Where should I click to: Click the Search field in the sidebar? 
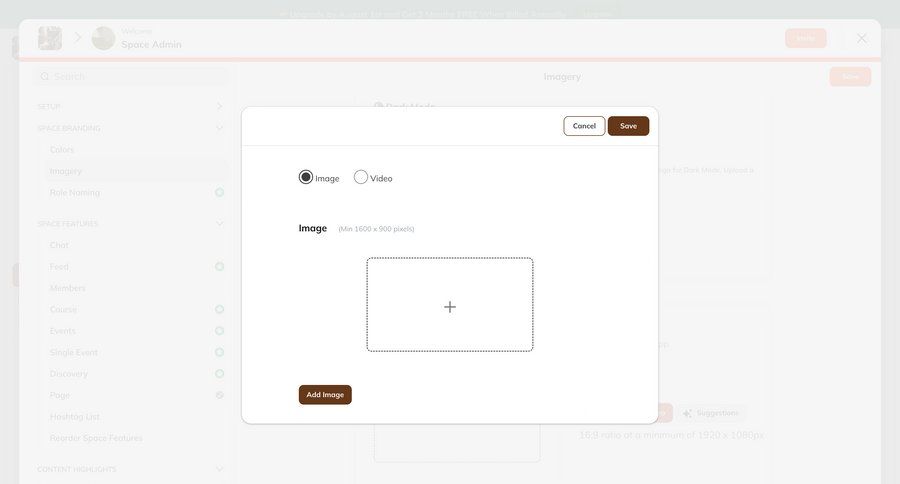pyautogui.click(x=133, y=76)
